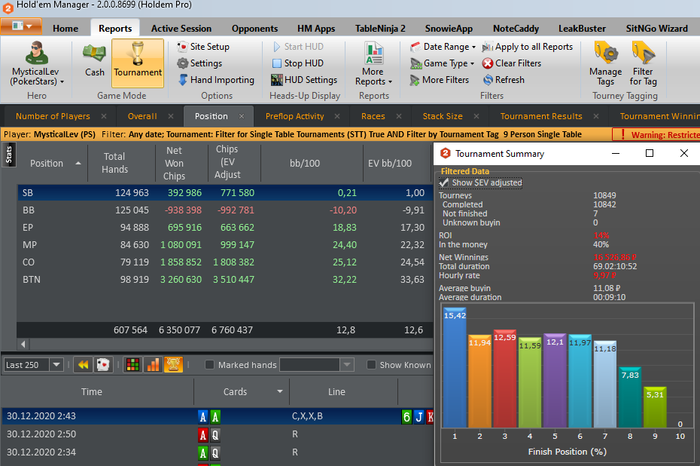Viewport: 700px width, 466px height.
Task: Click the 9th place finish green bar
Action: (x=655, y=407)
